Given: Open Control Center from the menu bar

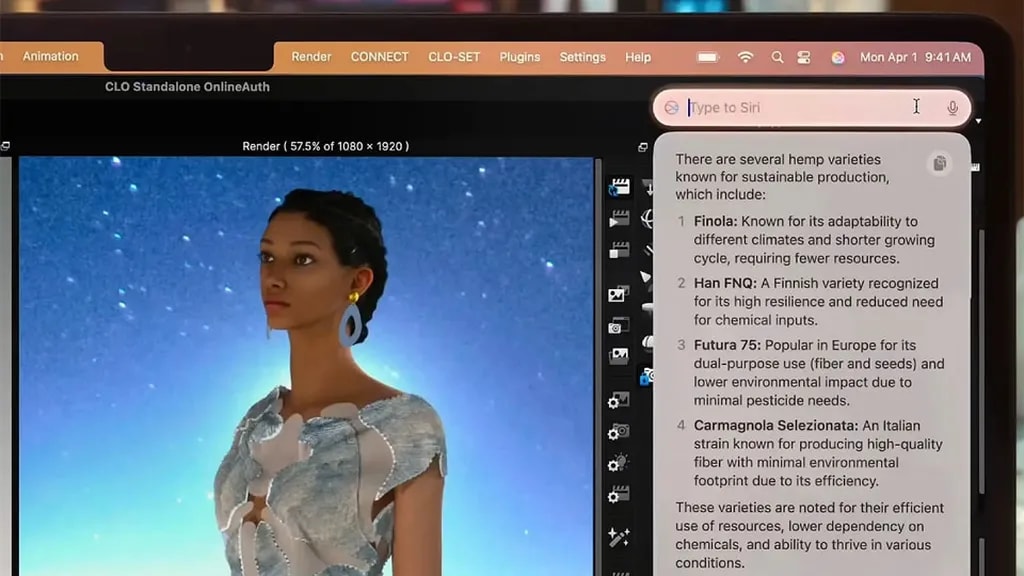Looking at the screenshot, I should coord(804,57).
